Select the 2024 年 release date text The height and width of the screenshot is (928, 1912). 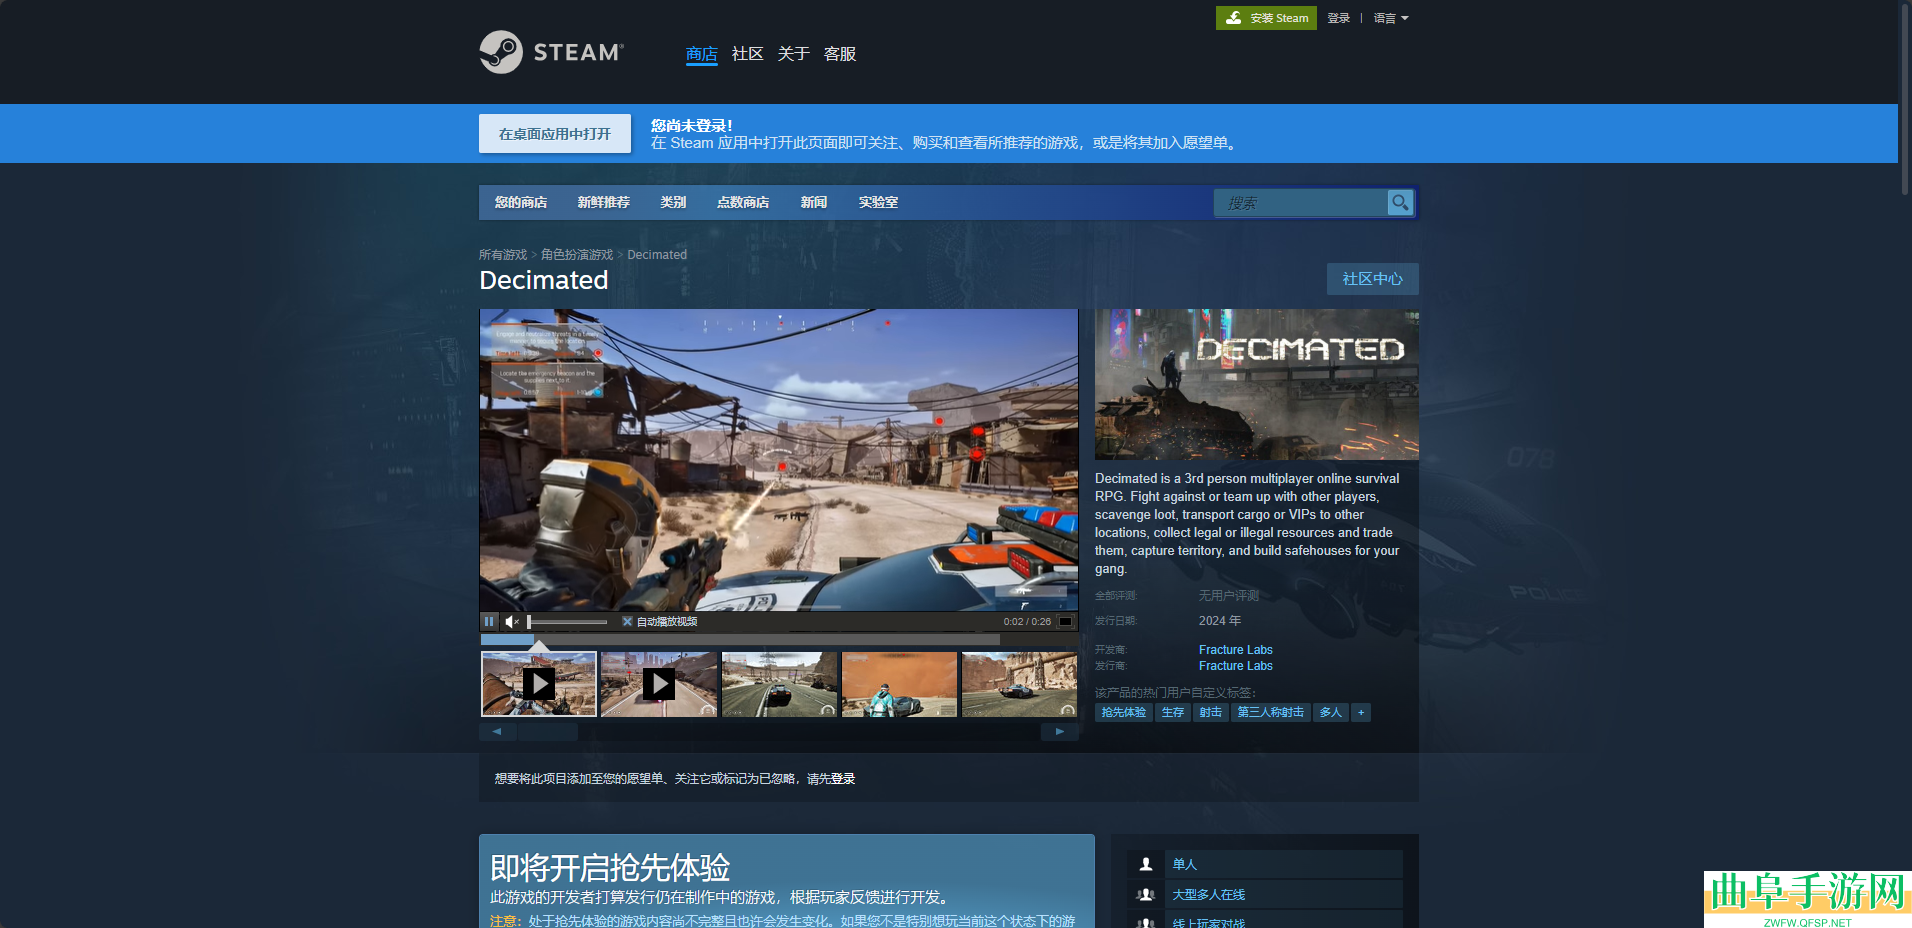click(x=1220, y=621)
